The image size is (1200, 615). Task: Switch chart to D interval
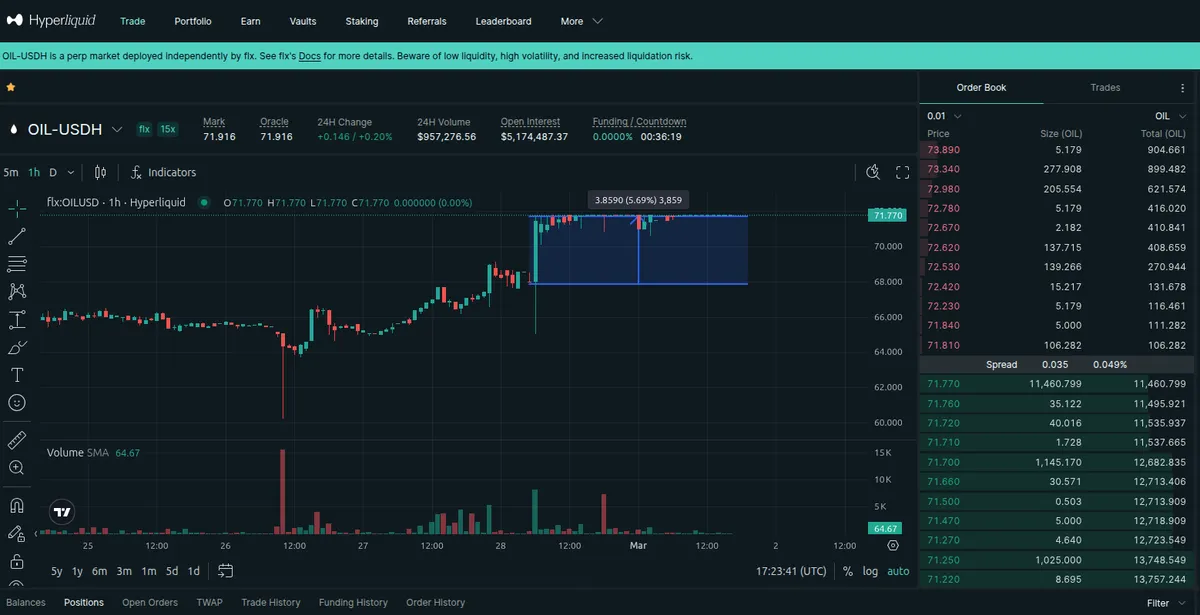click(53, 172)
